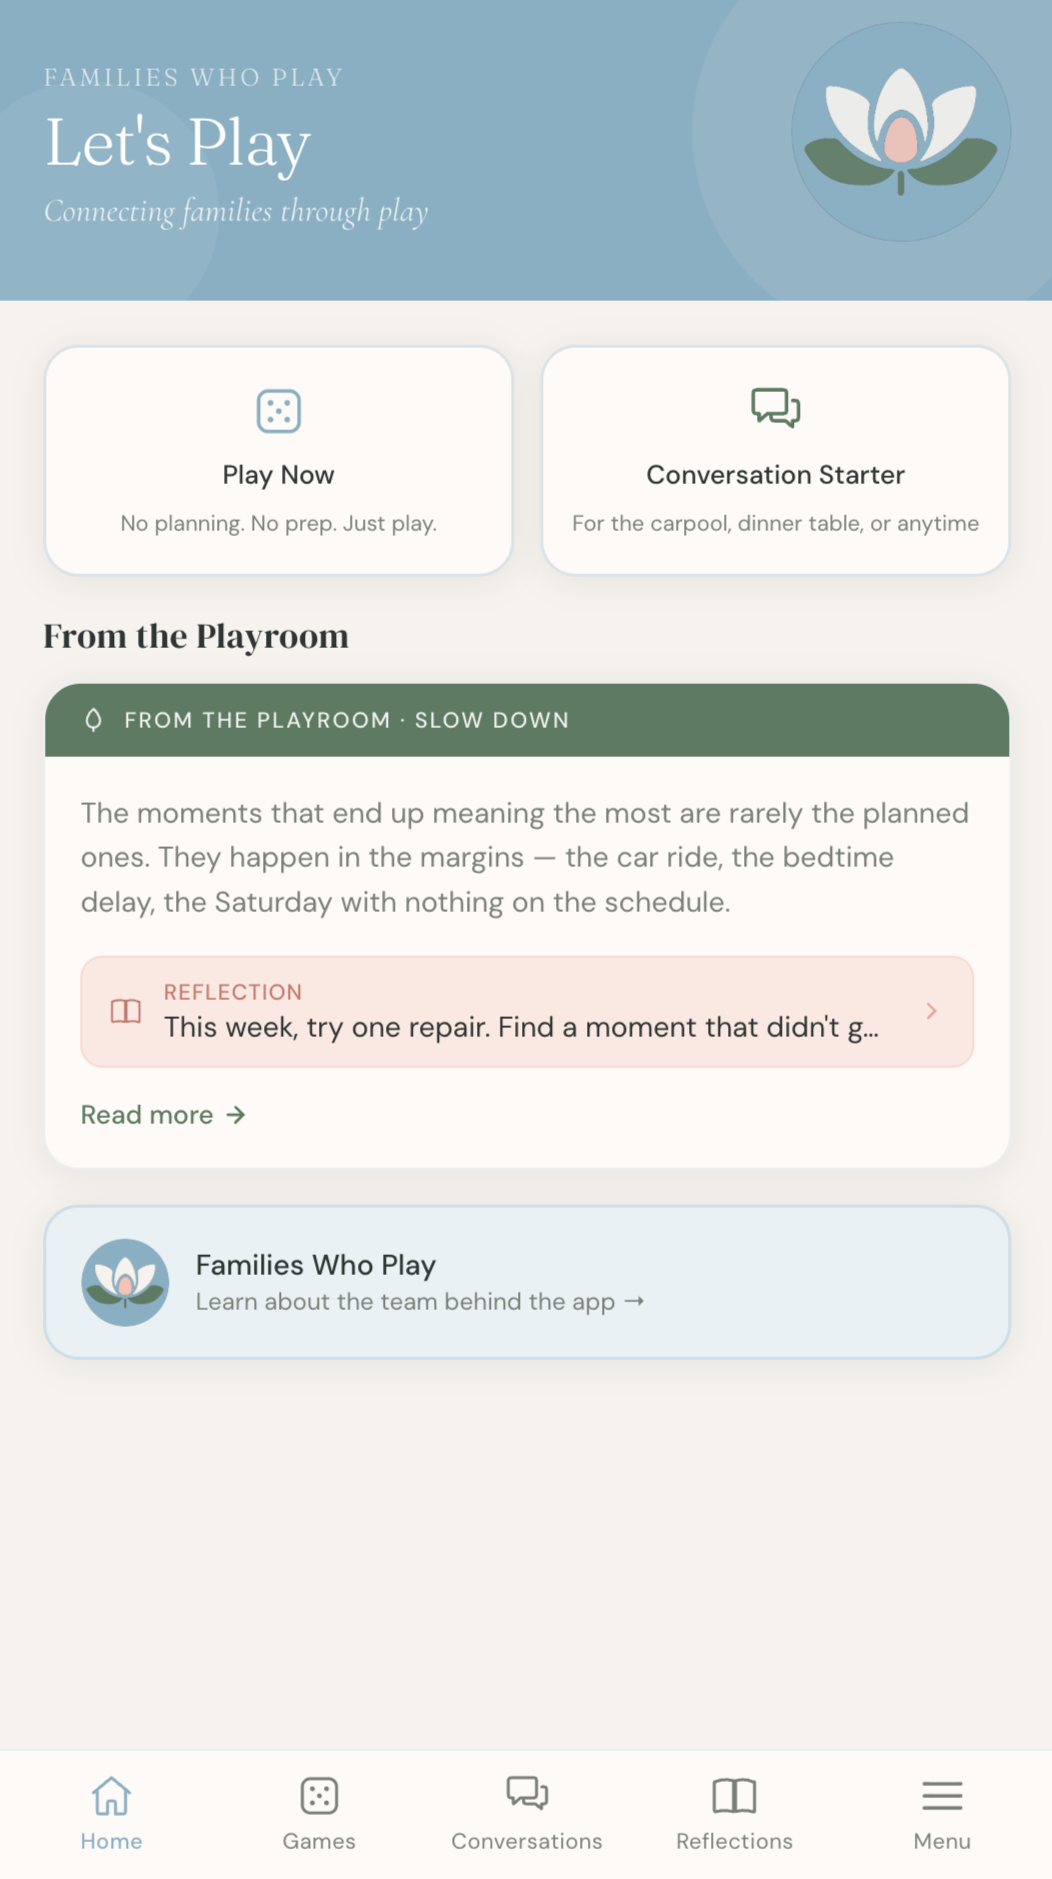Screen dimensions: 1052x1879
Task: Click the Home house icon in bottom bar
Action: (111, 1796)
